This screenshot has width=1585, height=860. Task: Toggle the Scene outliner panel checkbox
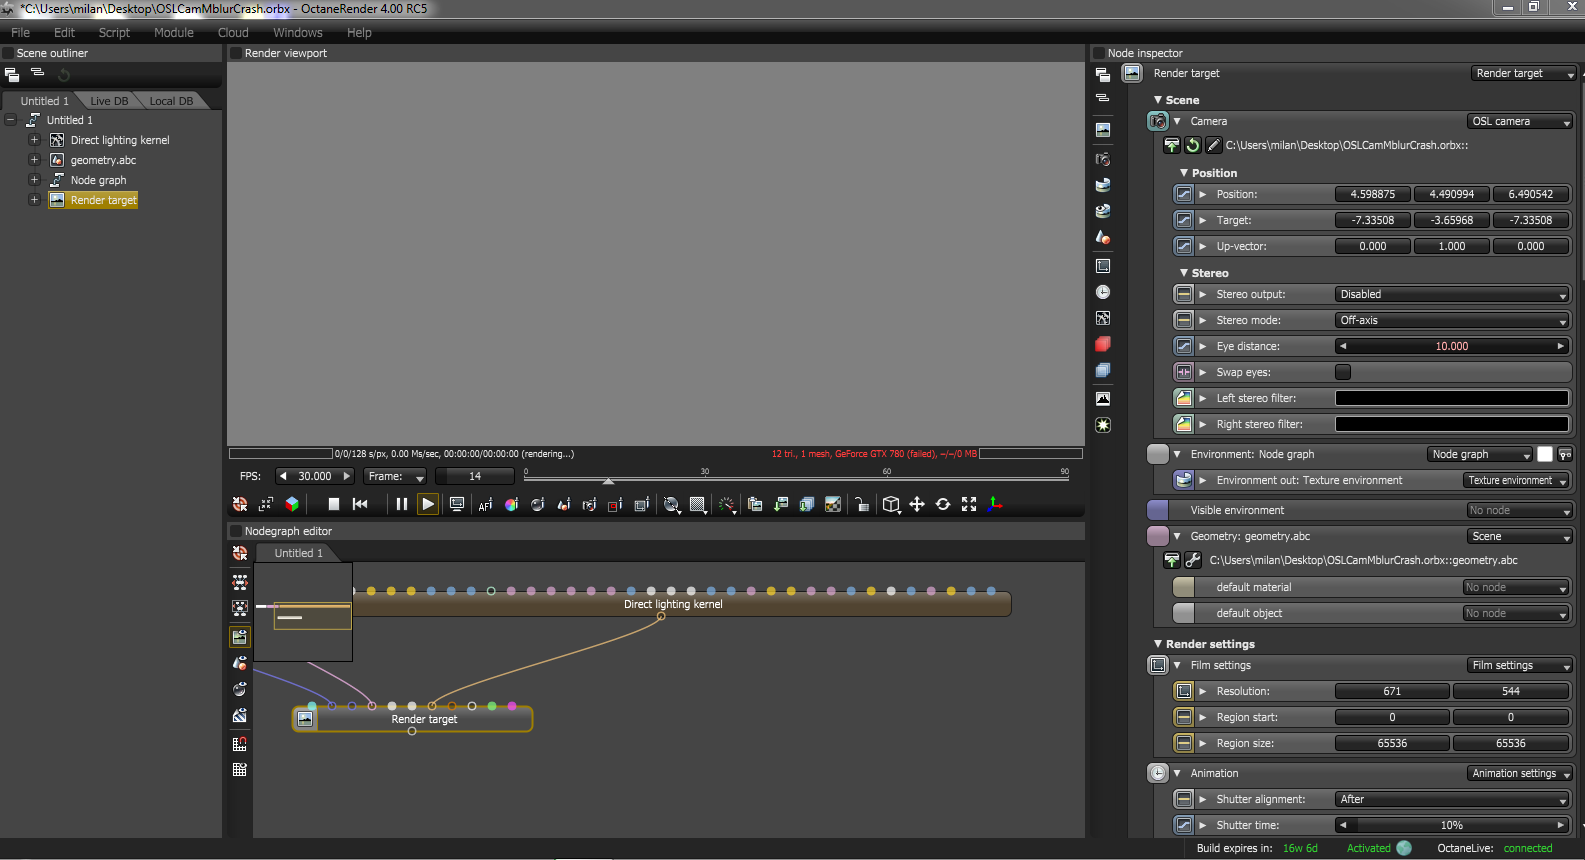point(8,53)
